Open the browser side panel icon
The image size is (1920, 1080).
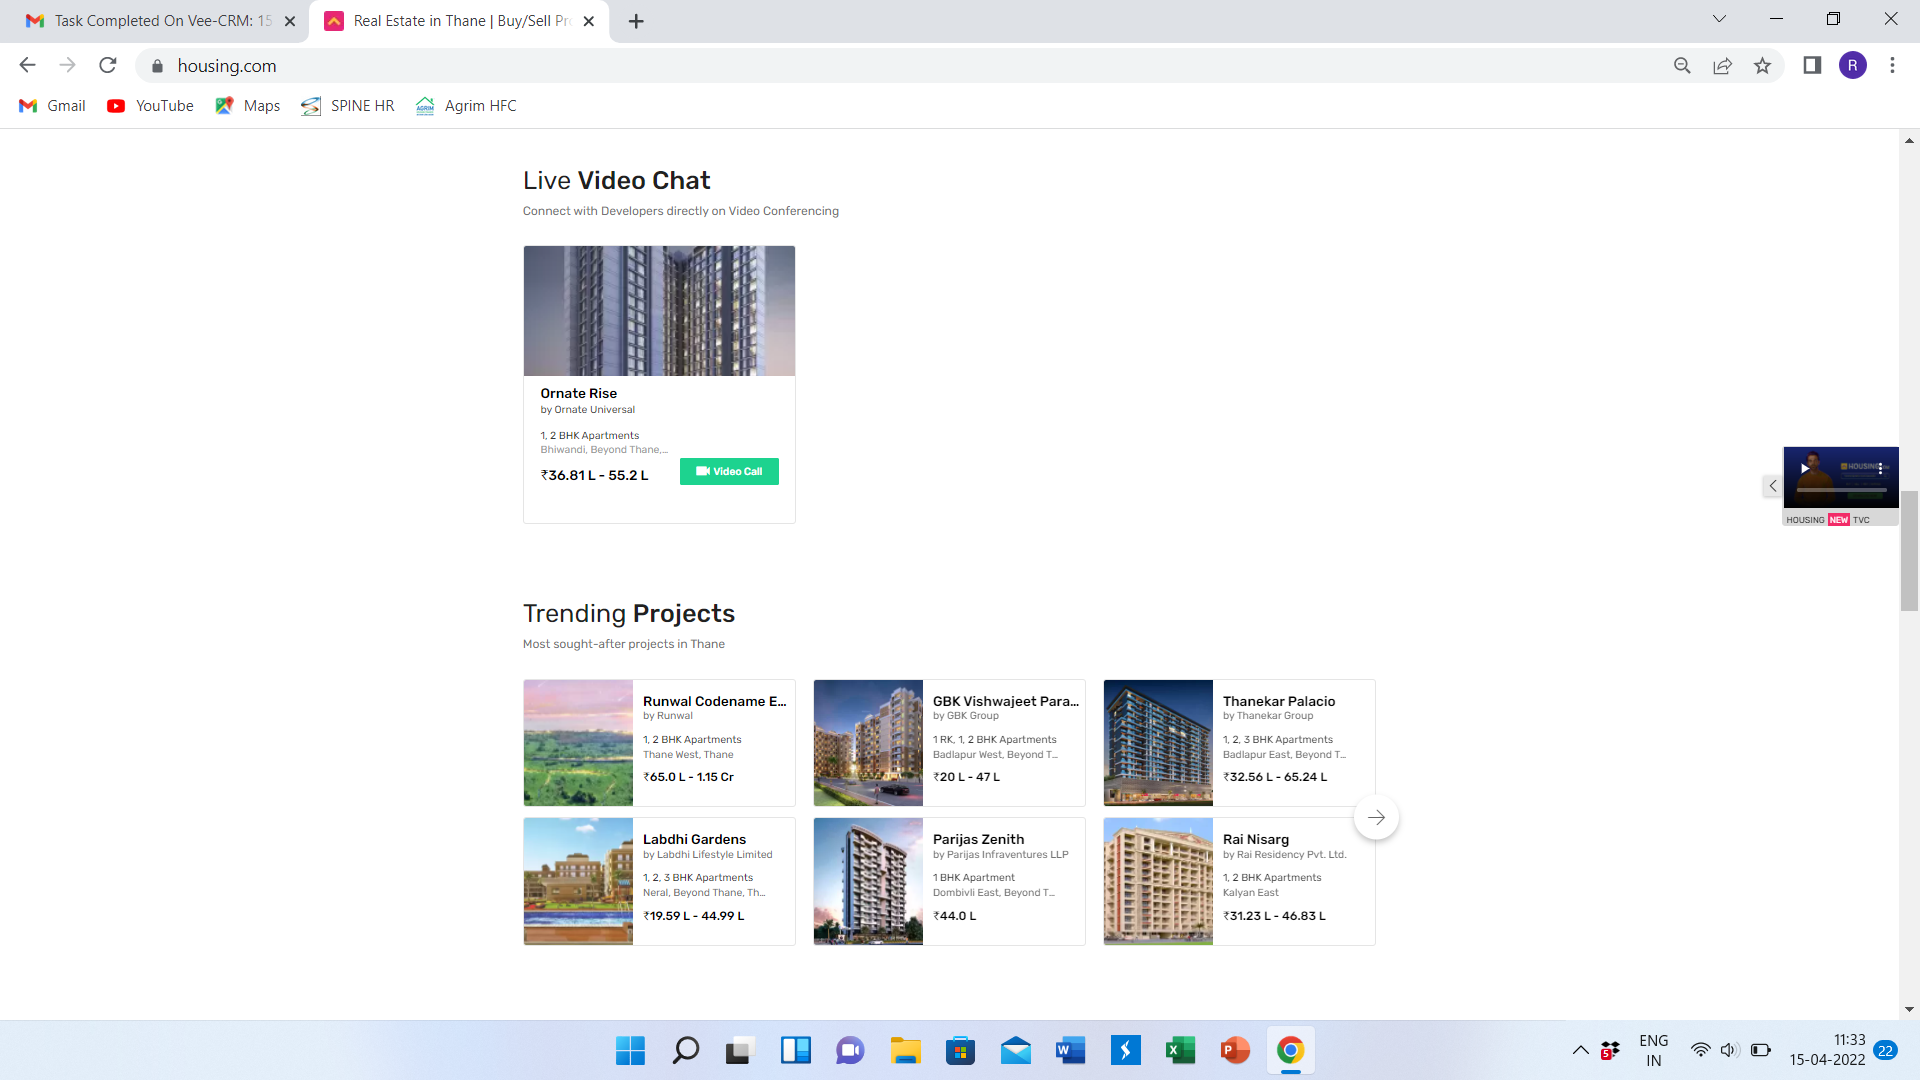1812,65
